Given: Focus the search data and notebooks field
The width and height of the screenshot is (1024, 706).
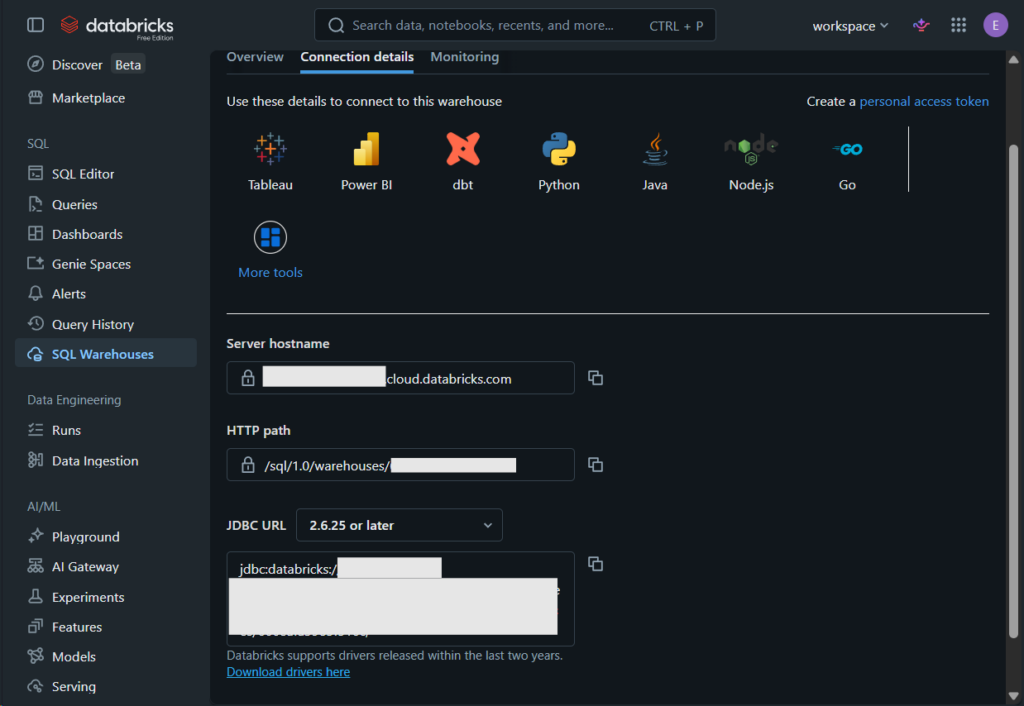Looking at the screenshot, I should pyautogui.click(x=515, y=25).
